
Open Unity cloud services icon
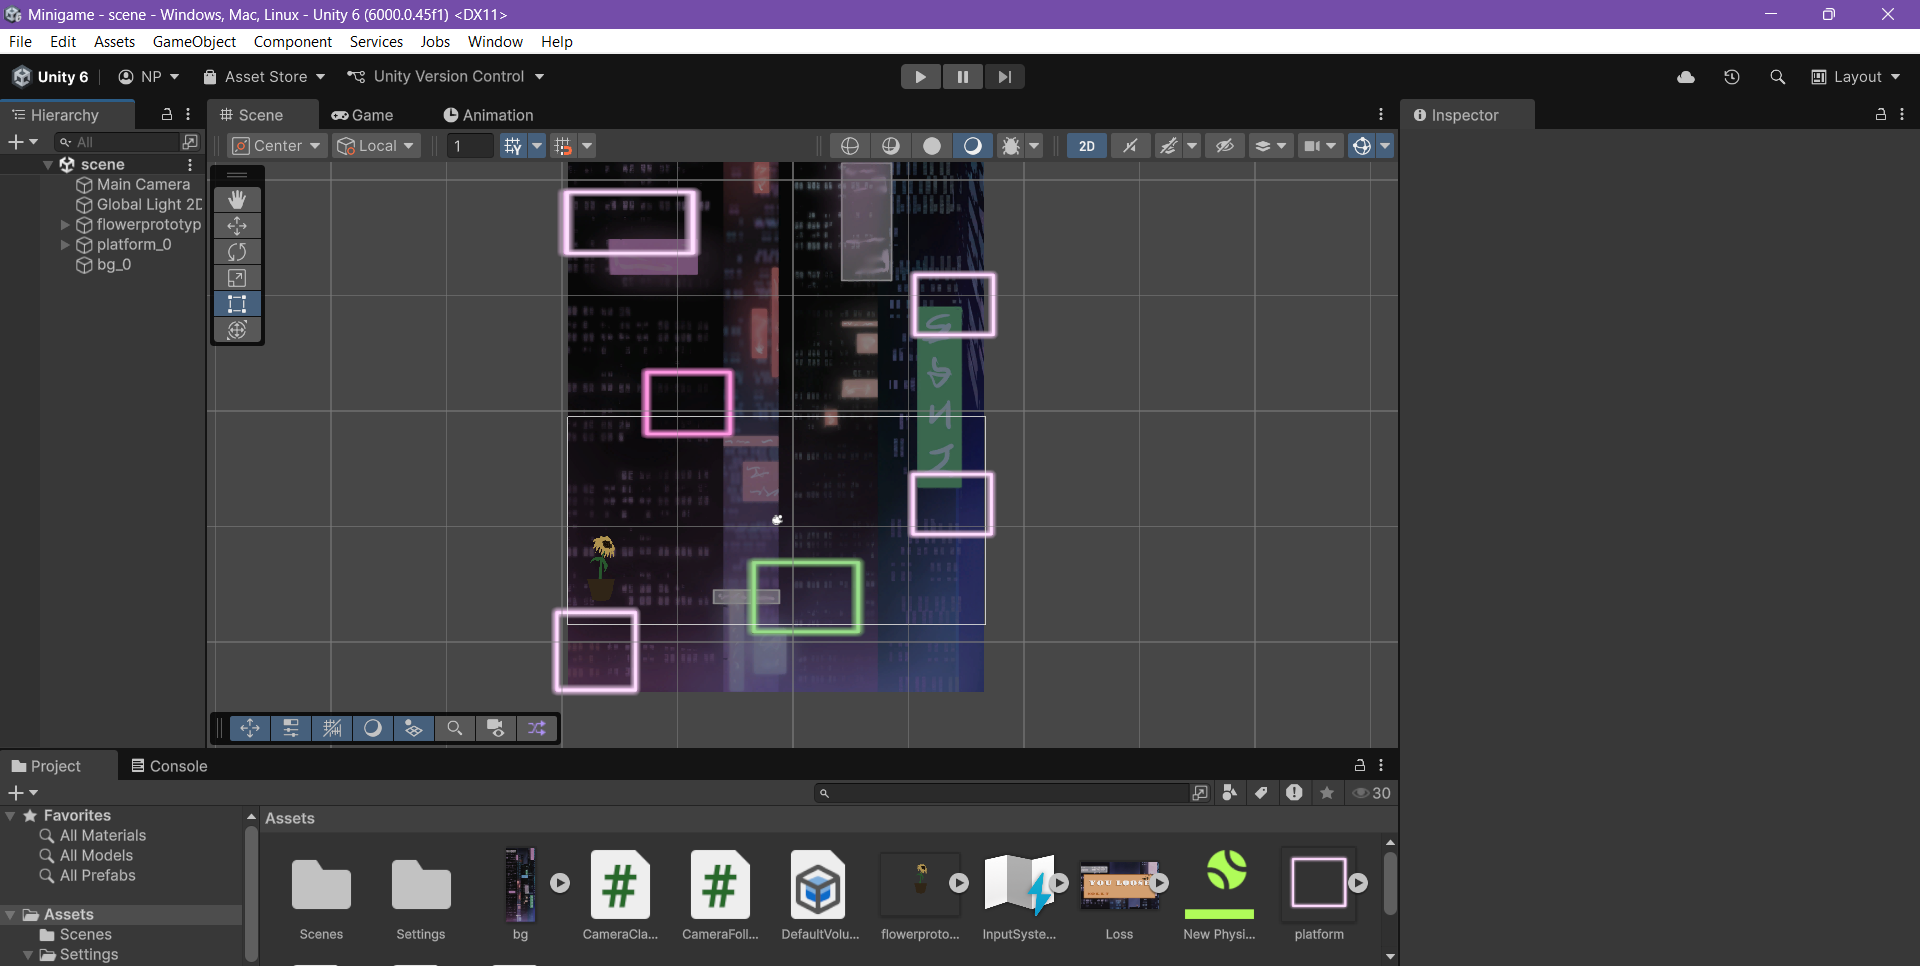(x=1686, y=77)
